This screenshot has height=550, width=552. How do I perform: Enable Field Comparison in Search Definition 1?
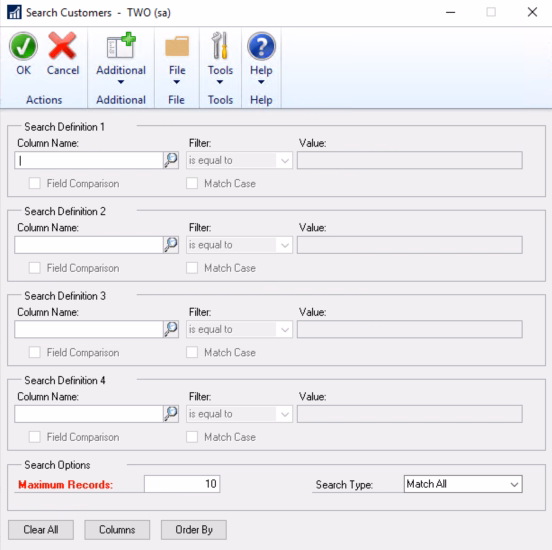pos(34,183)
